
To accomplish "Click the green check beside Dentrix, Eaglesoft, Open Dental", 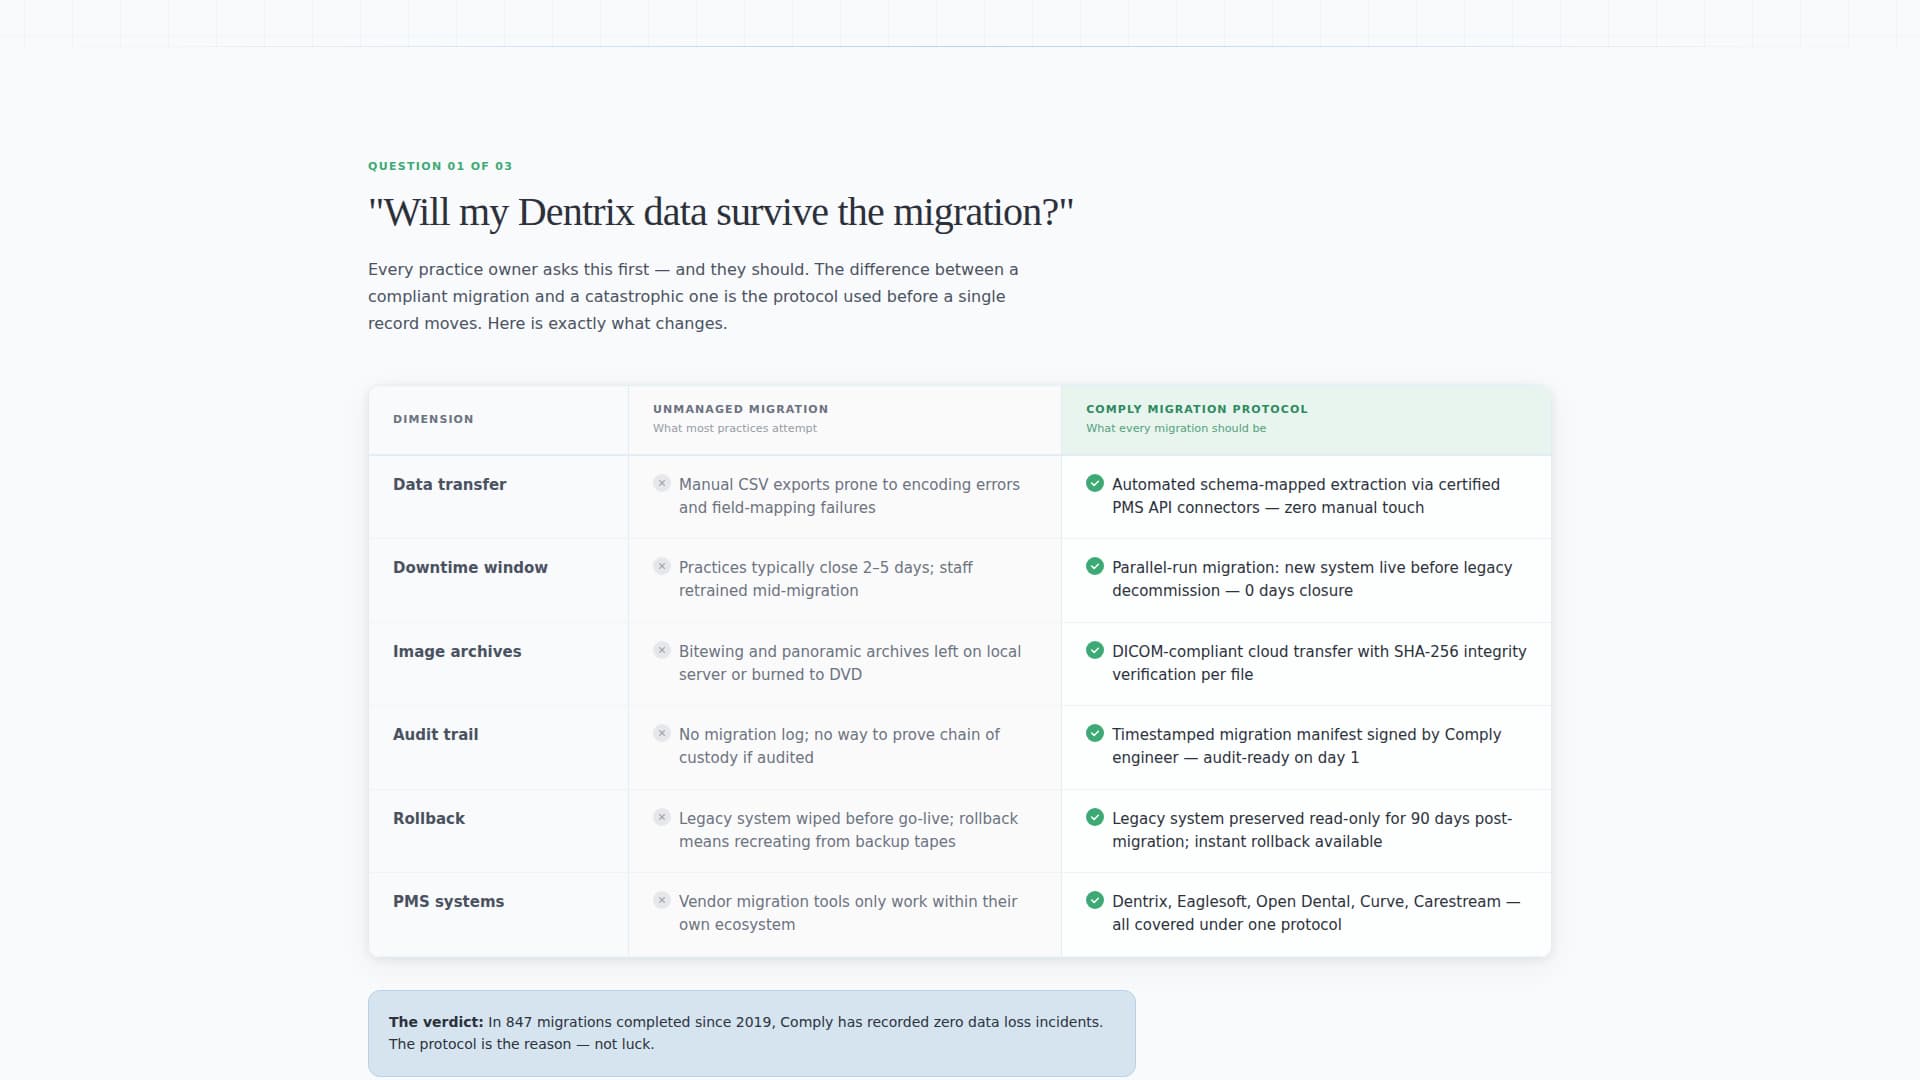I will 1095,900.
